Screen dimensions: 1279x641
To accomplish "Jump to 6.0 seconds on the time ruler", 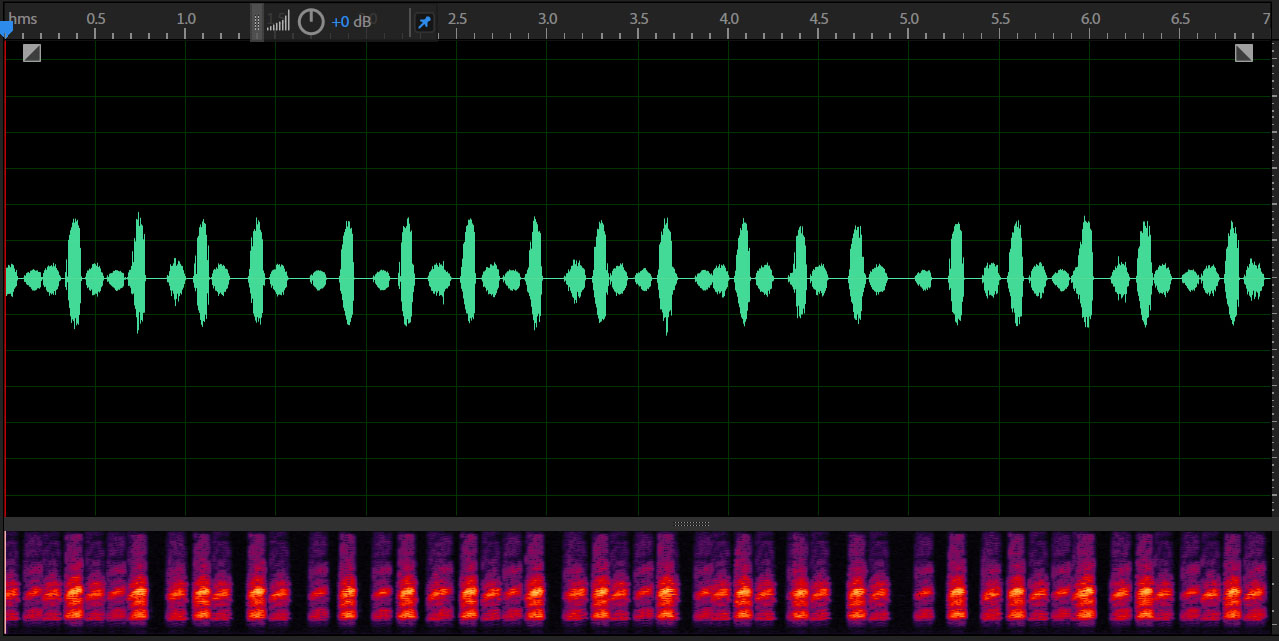I will pyautogui.click(x=1090, y=19).
